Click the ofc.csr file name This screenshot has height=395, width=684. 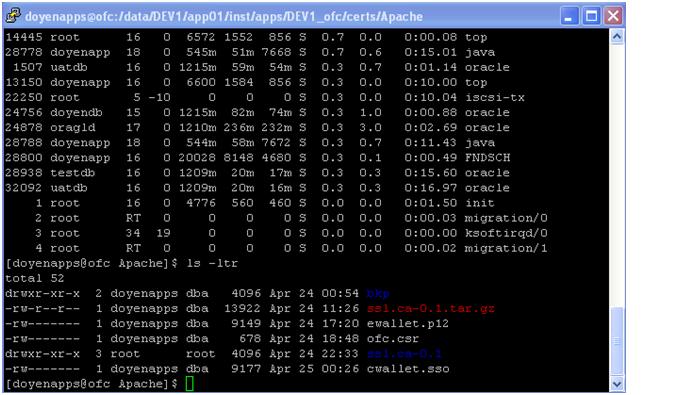pyautogui.click(x=393, y=339)
